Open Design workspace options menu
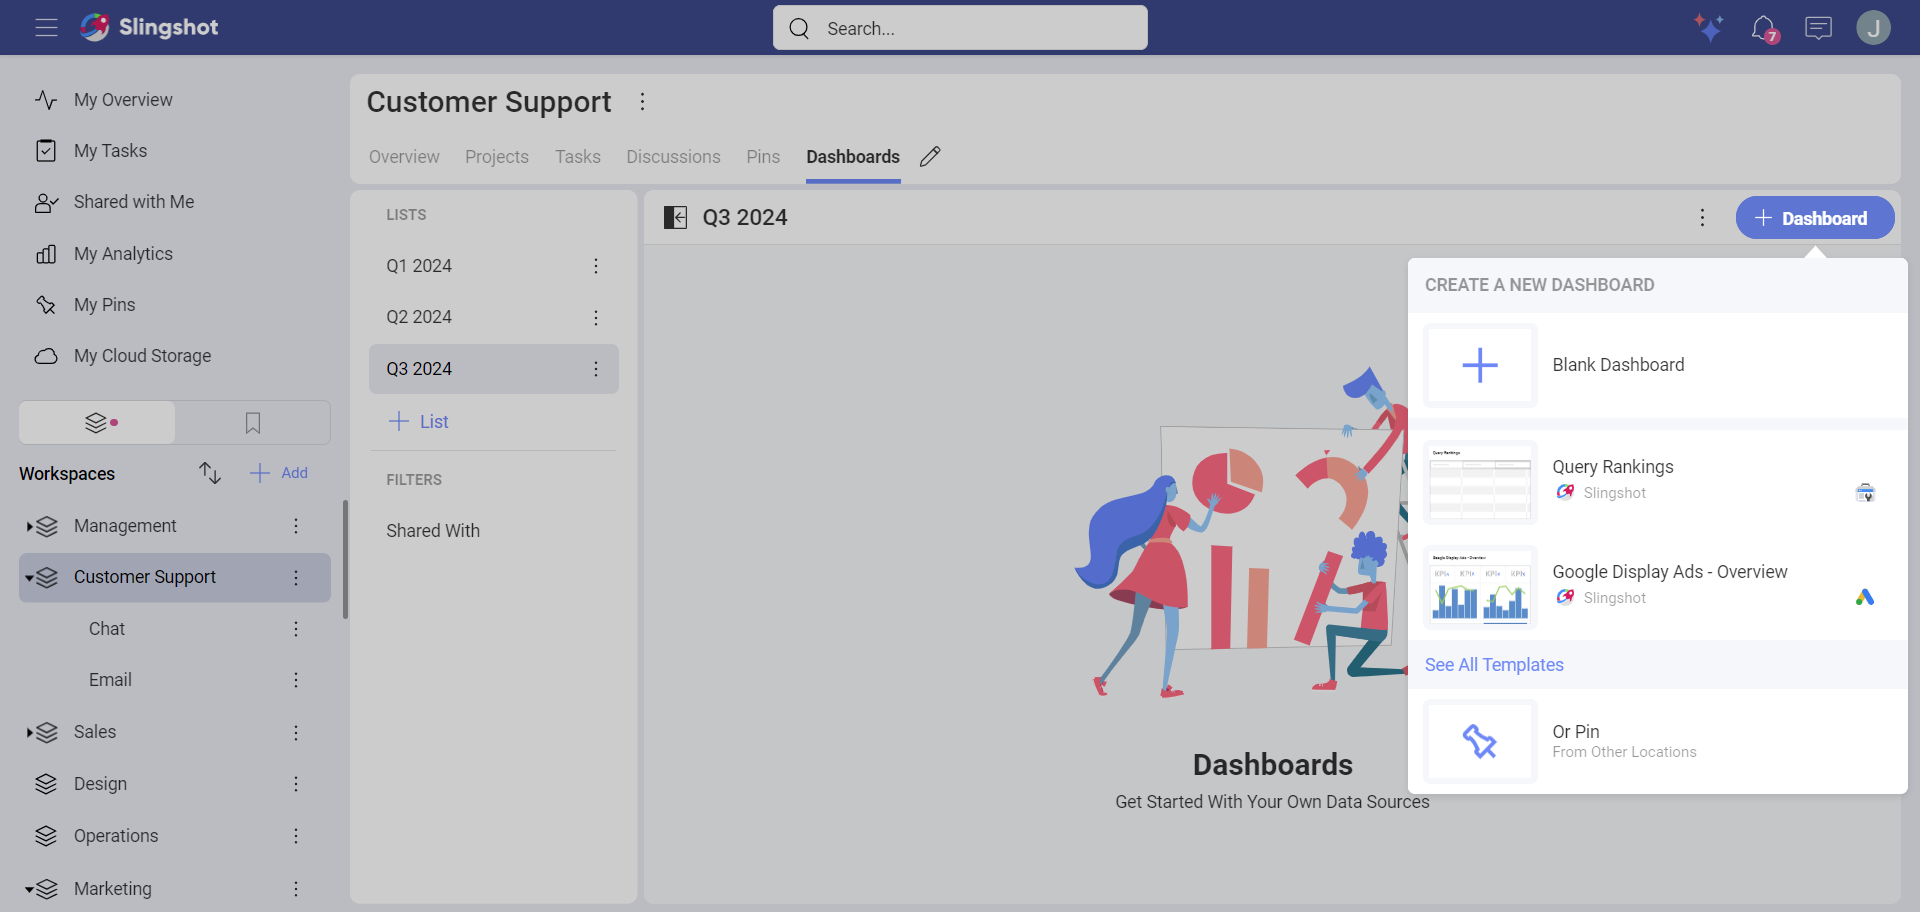Screen dimensions: 1920x912 pos(296,784)
